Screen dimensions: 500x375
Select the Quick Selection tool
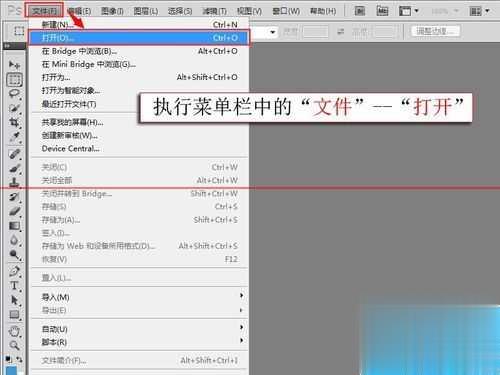click(14, 108)
